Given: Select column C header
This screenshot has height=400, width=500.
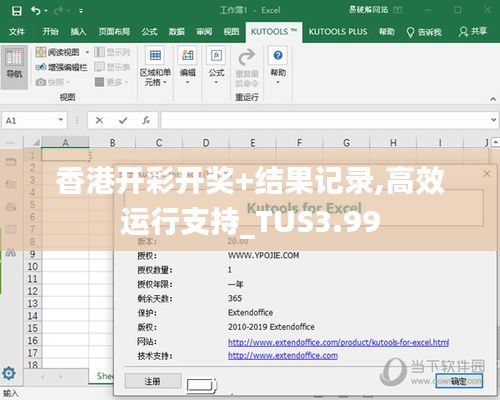Looking at the screenshot, I should (x=159, y=143).
